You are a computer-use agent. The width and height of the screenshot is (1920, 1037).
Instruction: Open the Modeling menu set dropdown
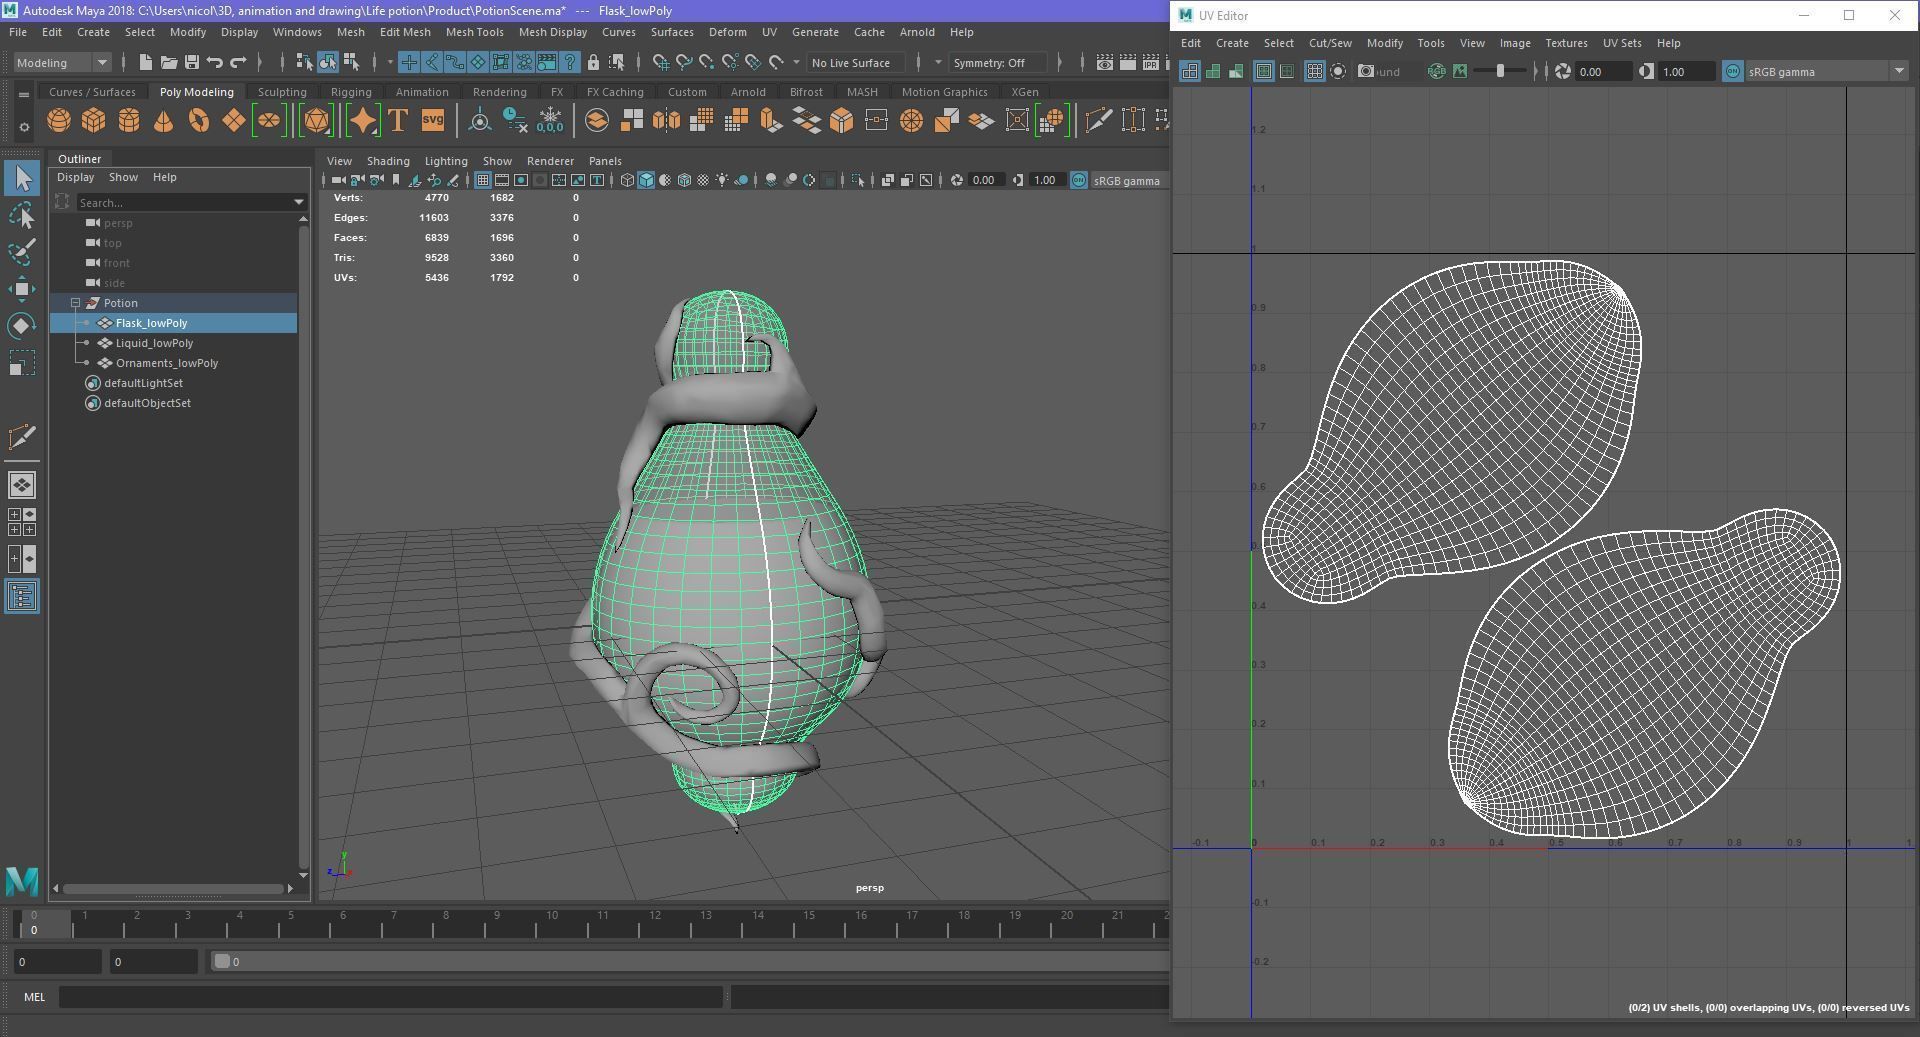(x=62, y=62)
